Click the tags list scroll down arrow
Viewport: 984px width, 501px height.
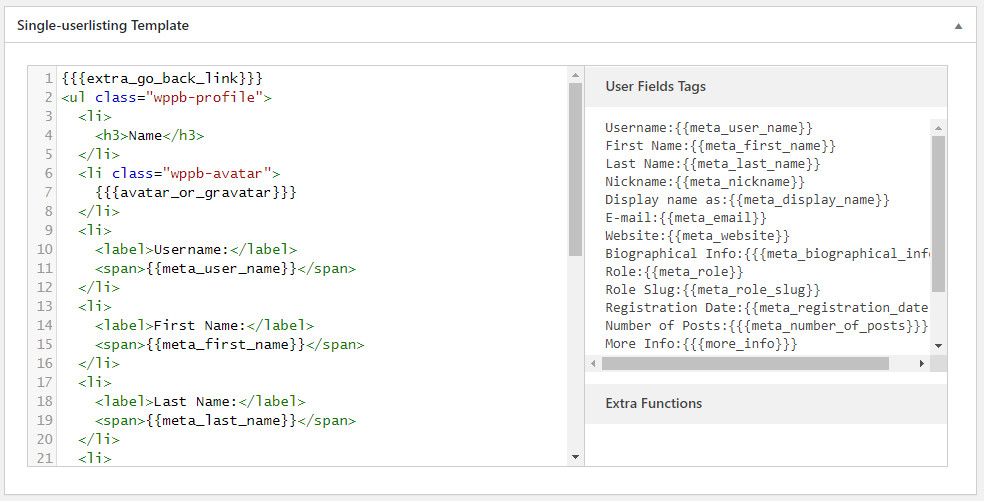pos(938,345)
